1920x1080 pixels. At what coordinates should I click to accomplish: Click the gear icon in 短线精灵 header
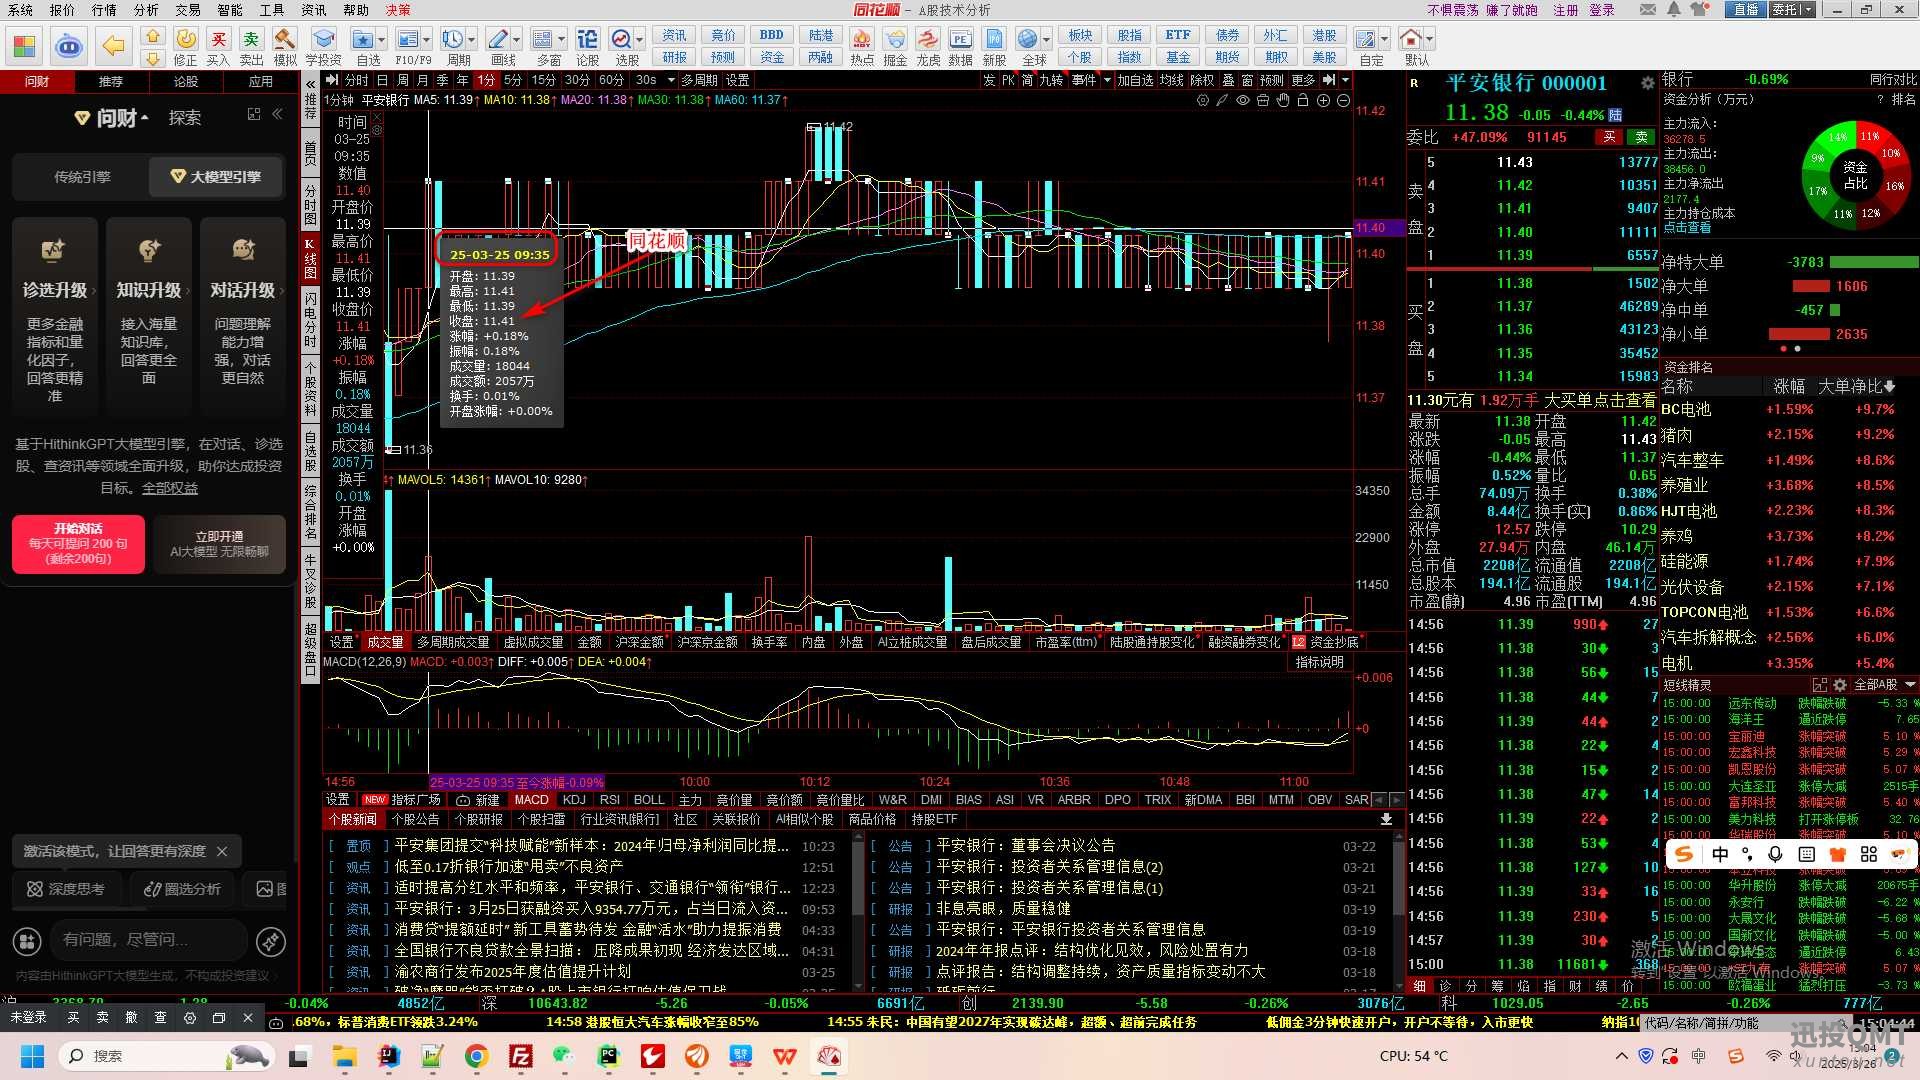point(1839,685)
